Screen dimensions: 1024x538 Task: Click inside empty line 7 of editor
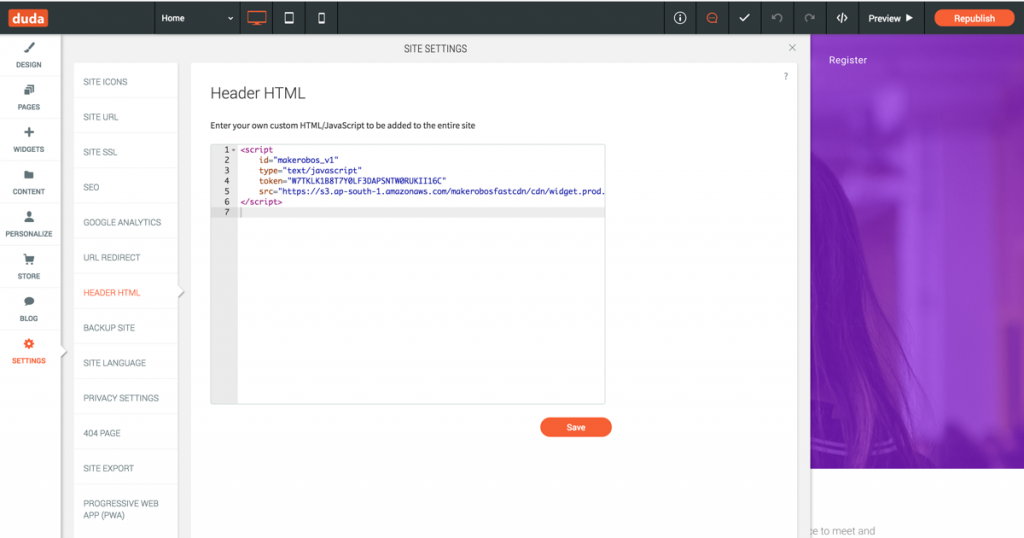[x=421, y=212]
